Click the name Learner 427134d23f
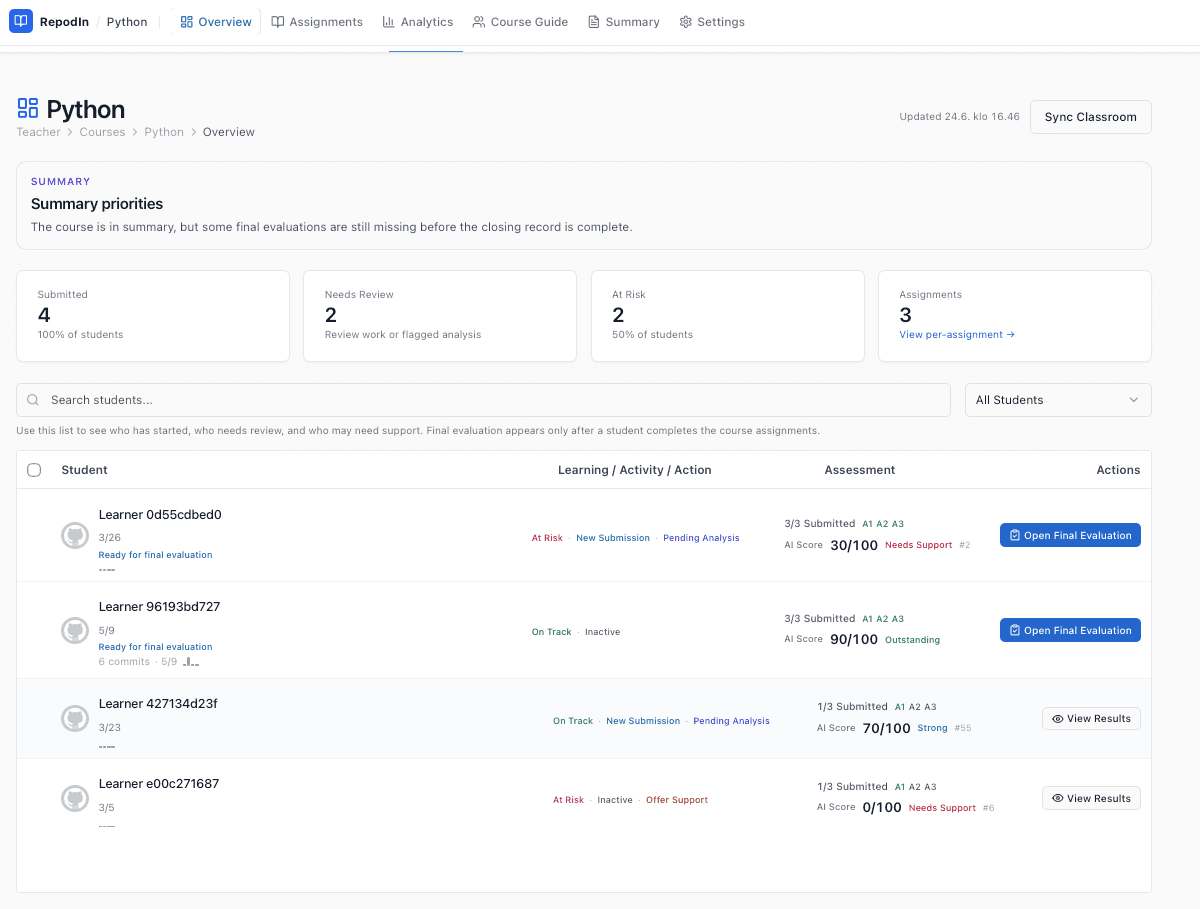 (x=158, y=704)
